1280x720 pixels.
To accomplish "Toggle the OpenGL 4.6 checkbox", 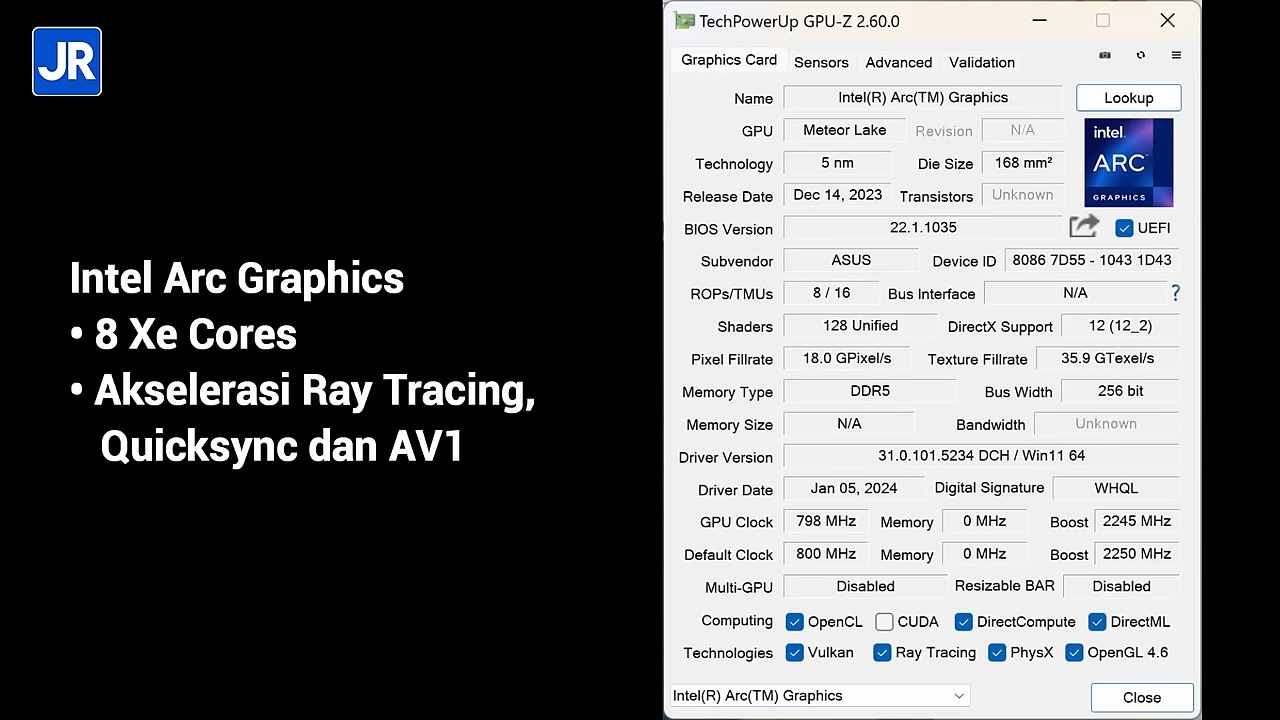I will click(1074, 653).
